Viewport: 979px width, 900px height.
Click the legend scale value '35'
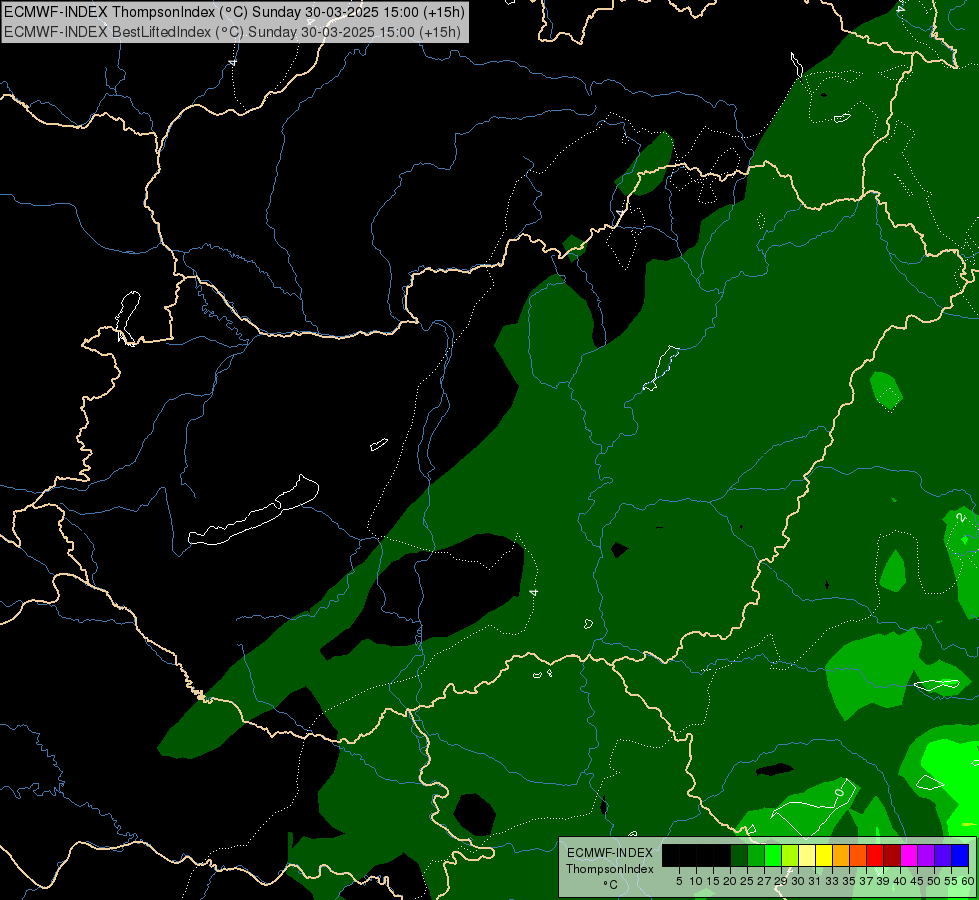pos(849,881)
